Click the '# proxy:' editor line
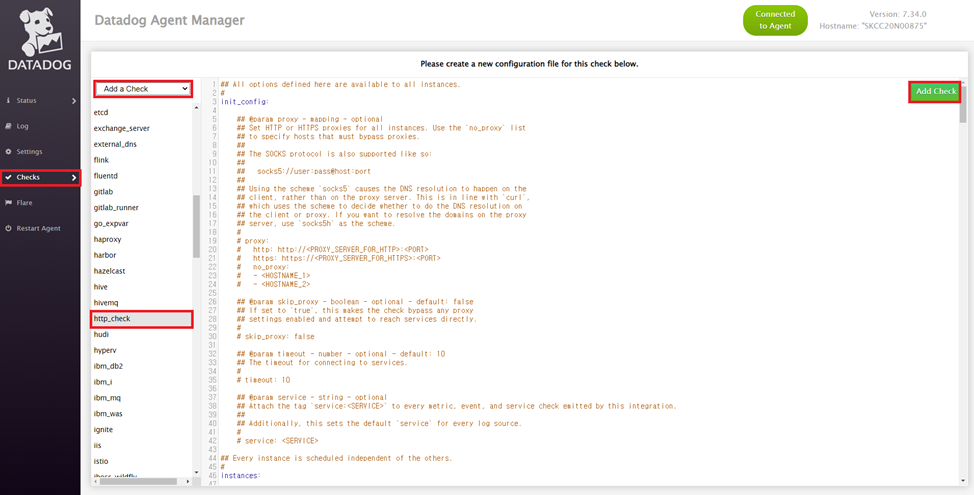 coord(251,240)
